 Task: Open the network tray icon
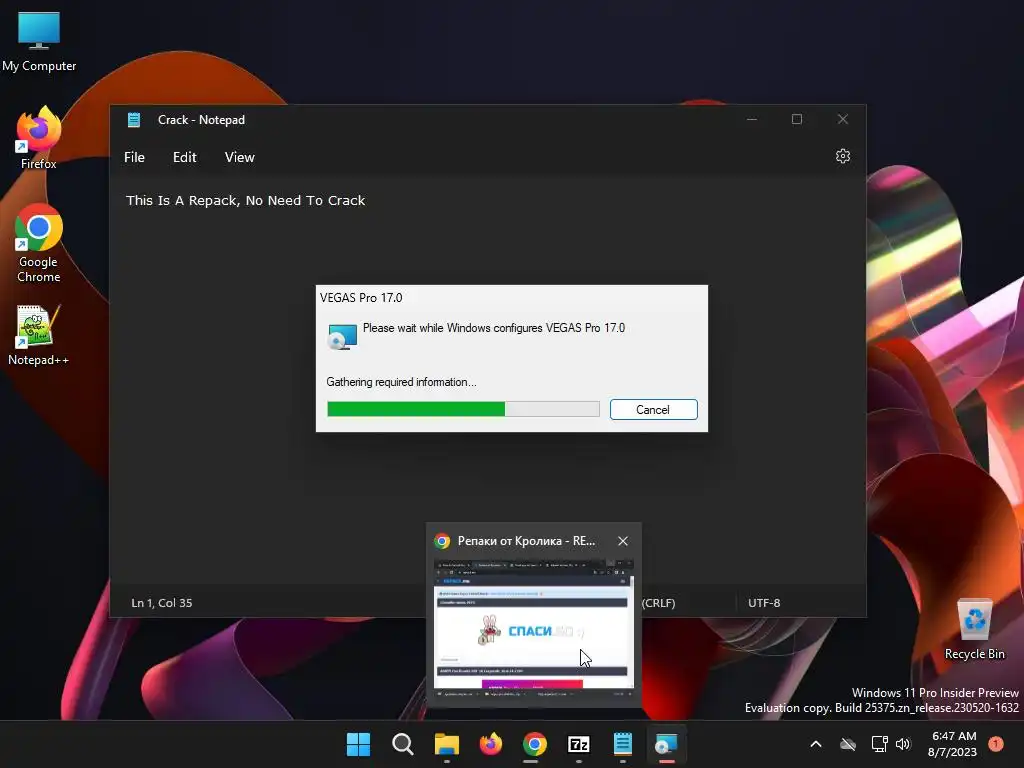pos(879,744)
